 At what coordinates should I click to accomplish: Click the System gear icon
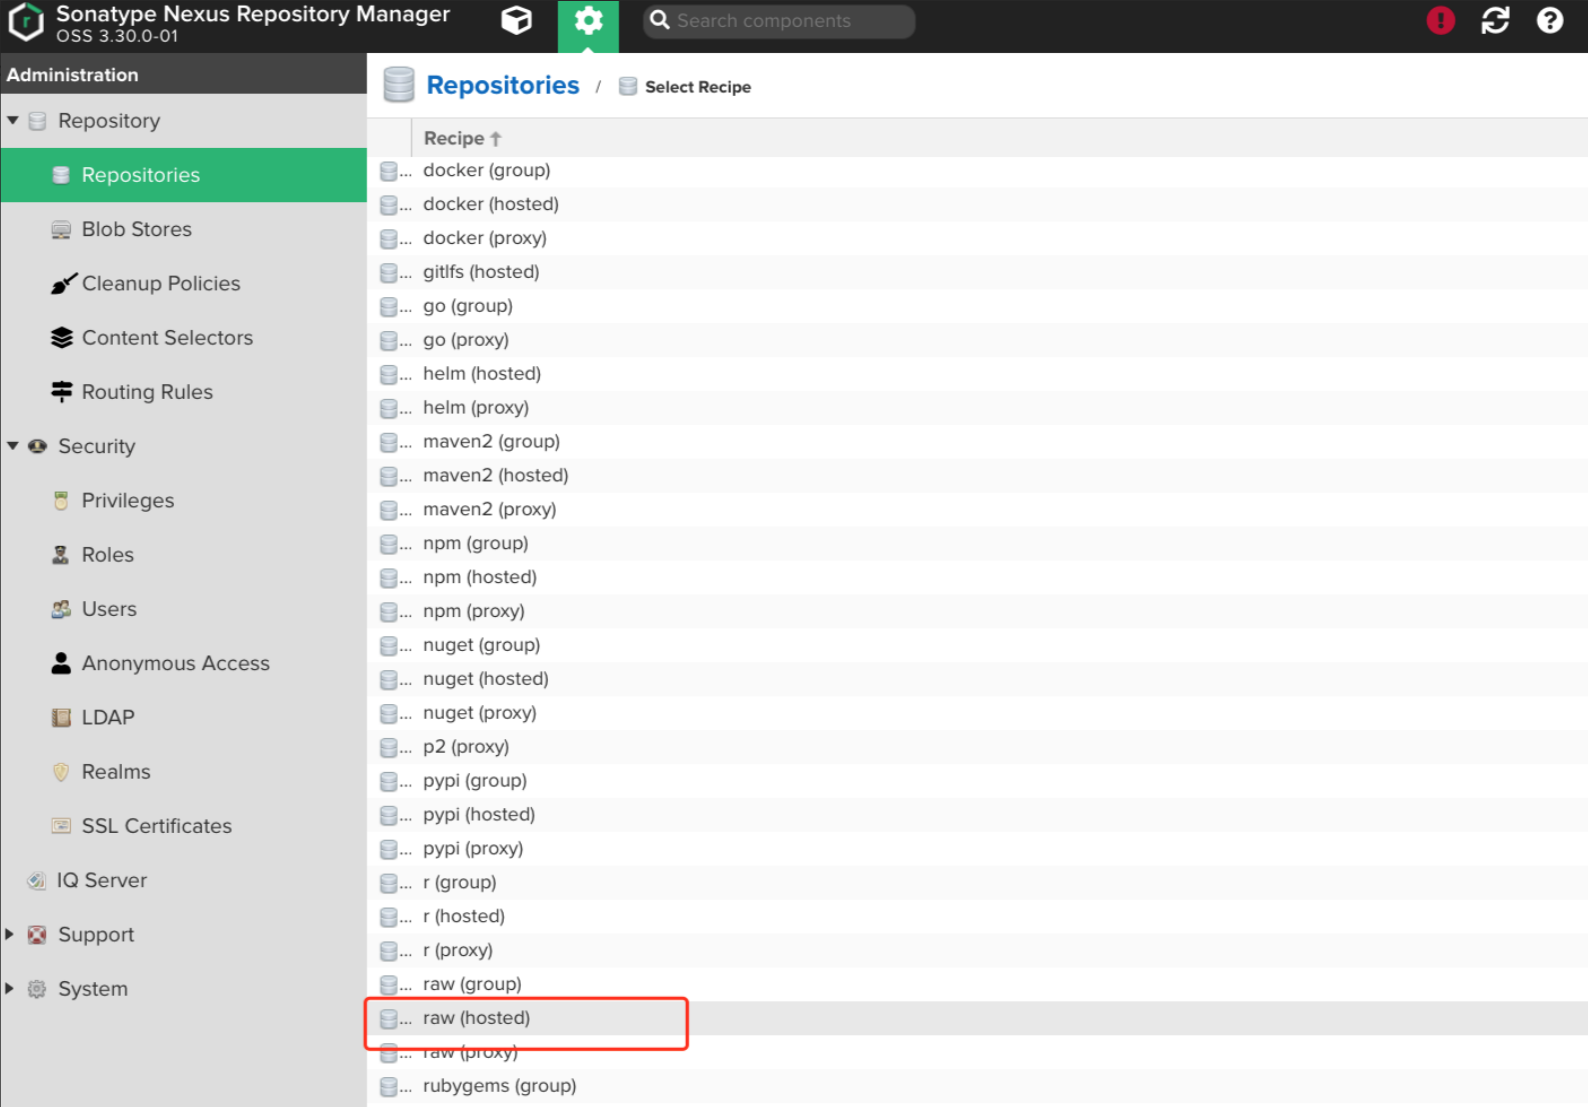[x=37, y=989]
